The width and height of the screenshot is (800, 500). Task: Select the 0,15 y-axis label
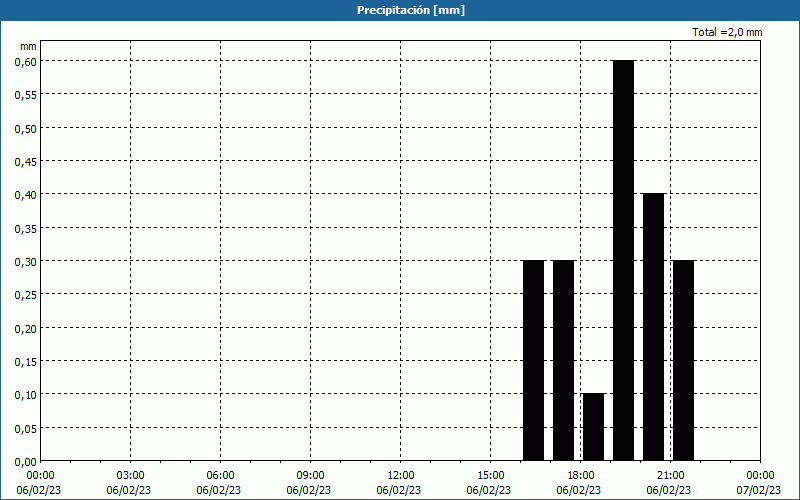pyautogui.click(x=26, y=361)
